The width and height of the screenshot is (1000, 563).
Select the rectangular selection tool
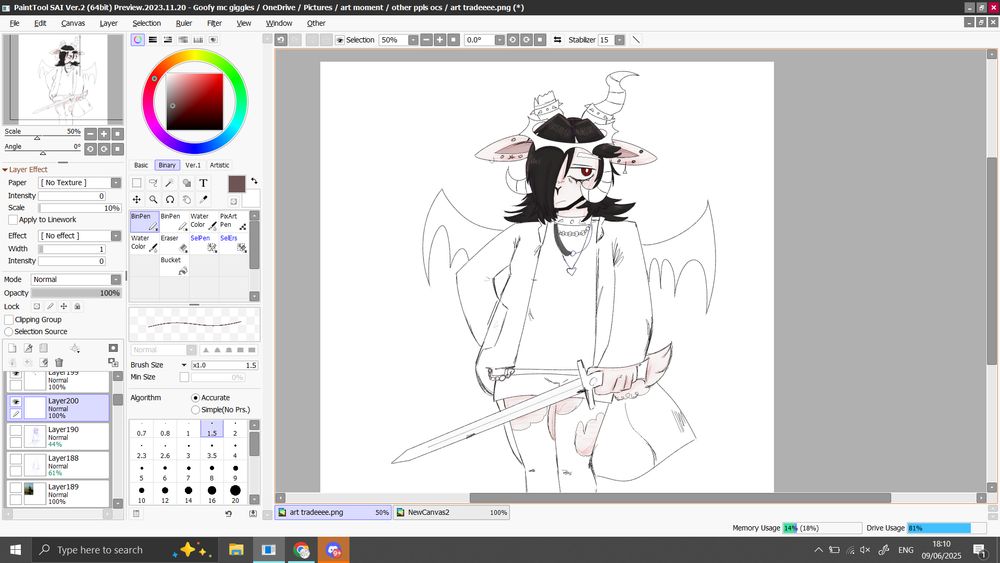tap(136, 183)
